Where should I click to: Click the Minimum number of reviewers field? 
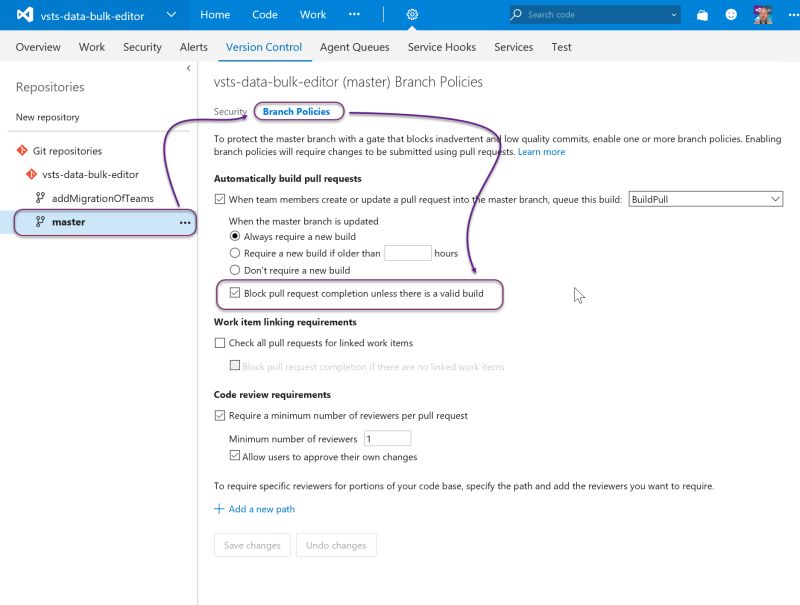387,439
